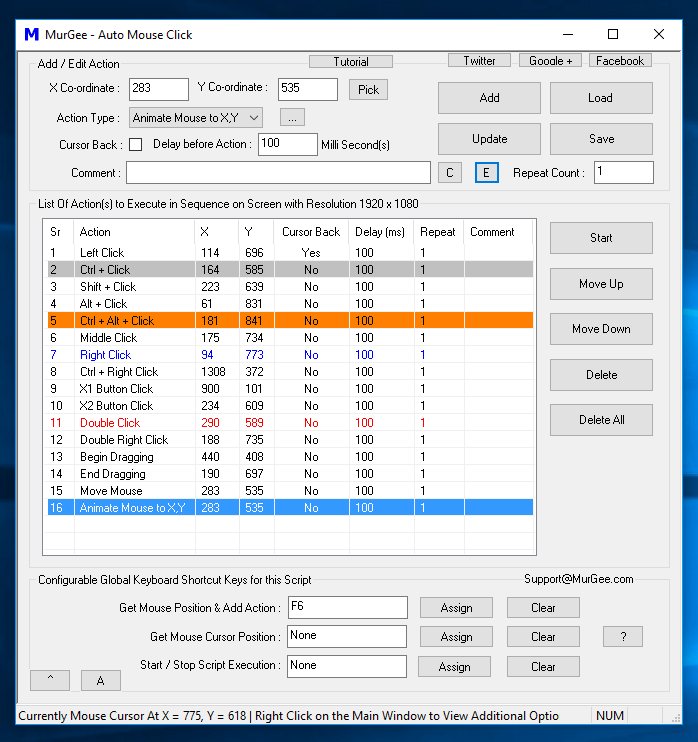Select the Begin Dragging row
Image resolution: width=698 pixels, height=742 pixels.
tap(290, 457)
